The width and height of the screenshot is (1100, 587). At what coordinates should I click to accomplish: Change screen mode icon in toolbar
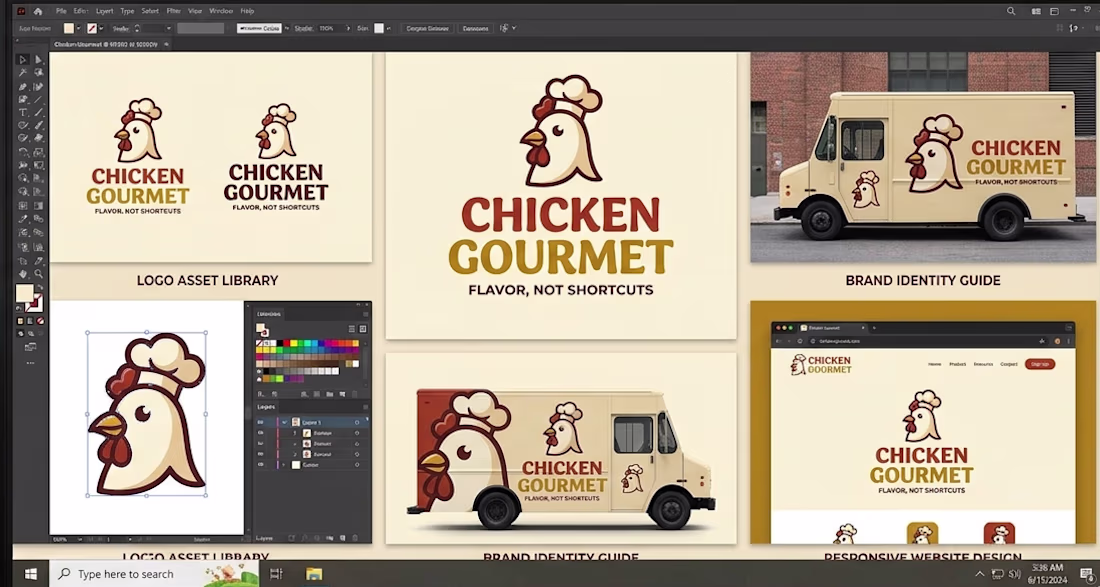(x=30, y=346)
